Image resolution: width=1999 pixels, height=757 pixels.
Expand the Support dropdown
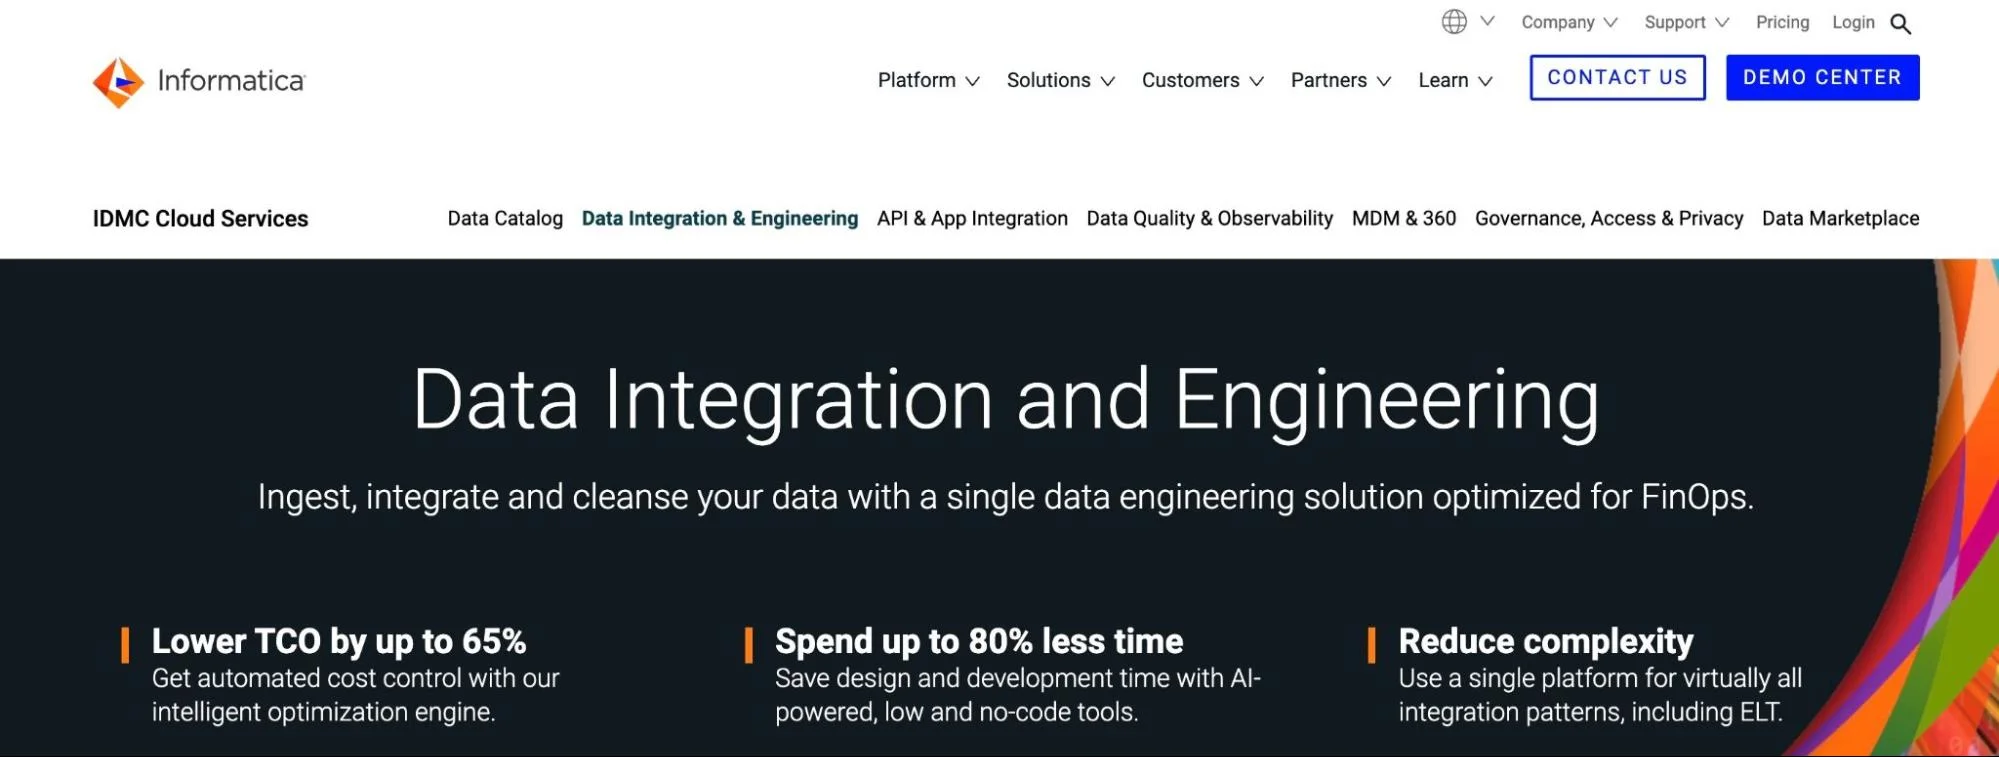point(1686,22)
